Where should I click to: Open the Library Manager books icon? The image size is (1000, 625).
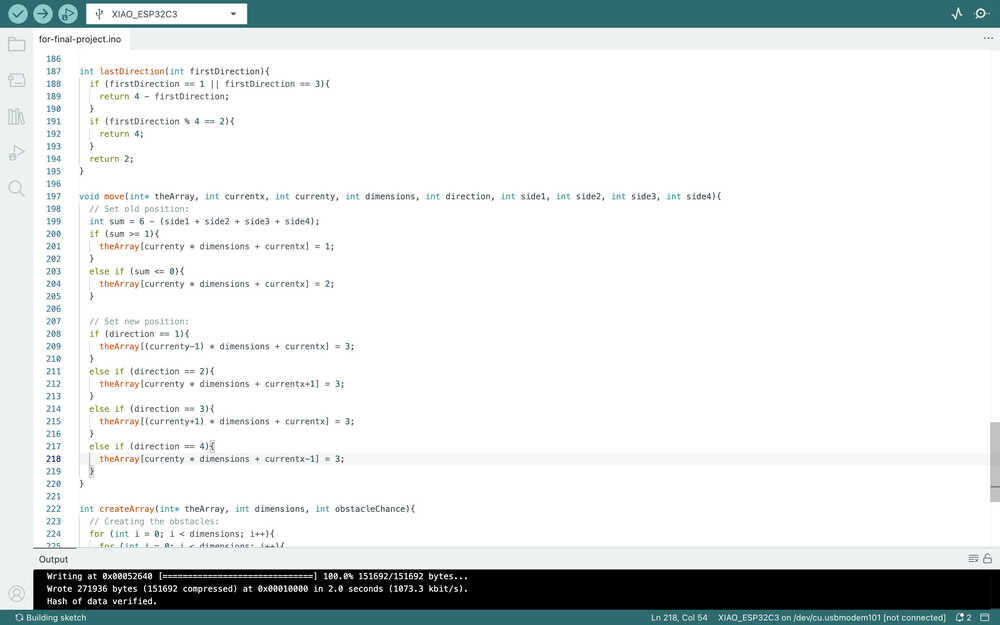point(17,116)
